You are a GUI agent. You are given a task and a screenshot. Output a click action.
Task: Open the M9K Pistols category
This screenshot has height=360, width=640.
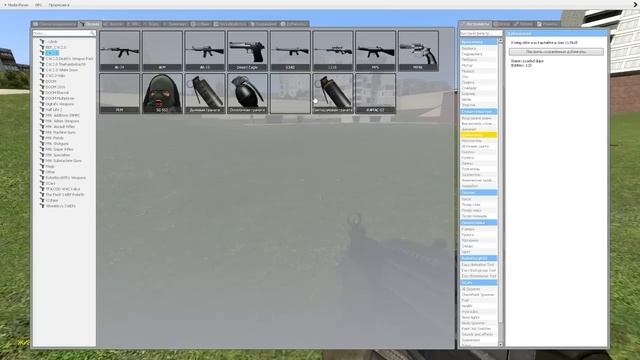(54, 138)
